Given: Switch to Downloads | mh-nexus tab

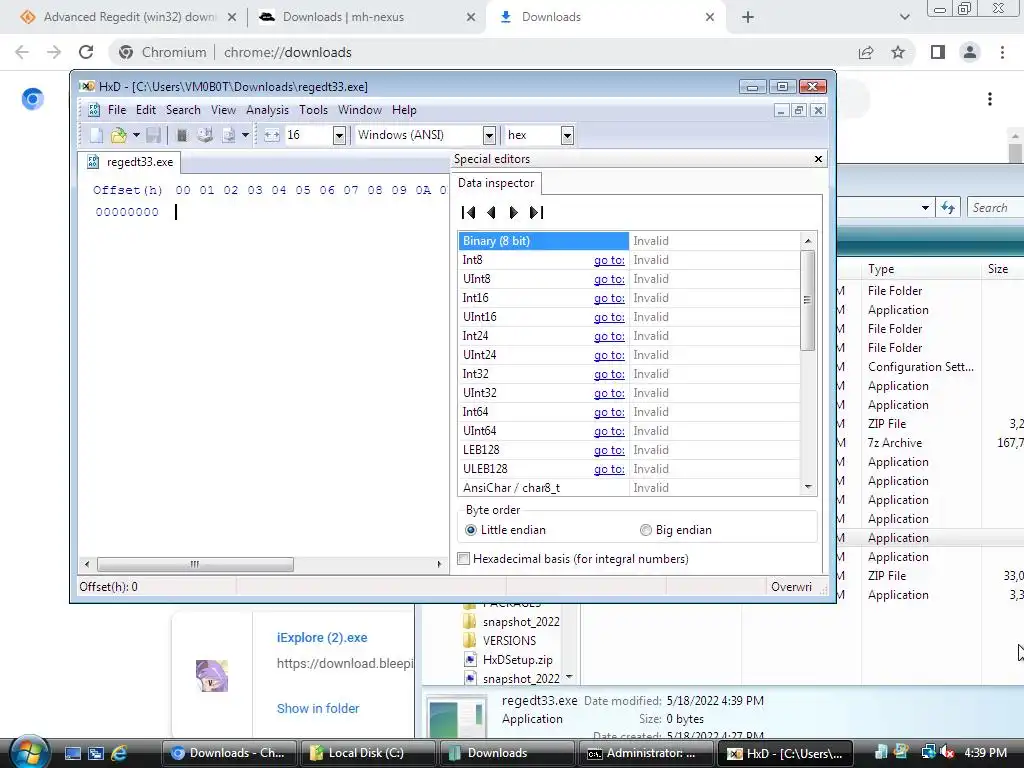Looking at the screenshot, I should [365, 17].
